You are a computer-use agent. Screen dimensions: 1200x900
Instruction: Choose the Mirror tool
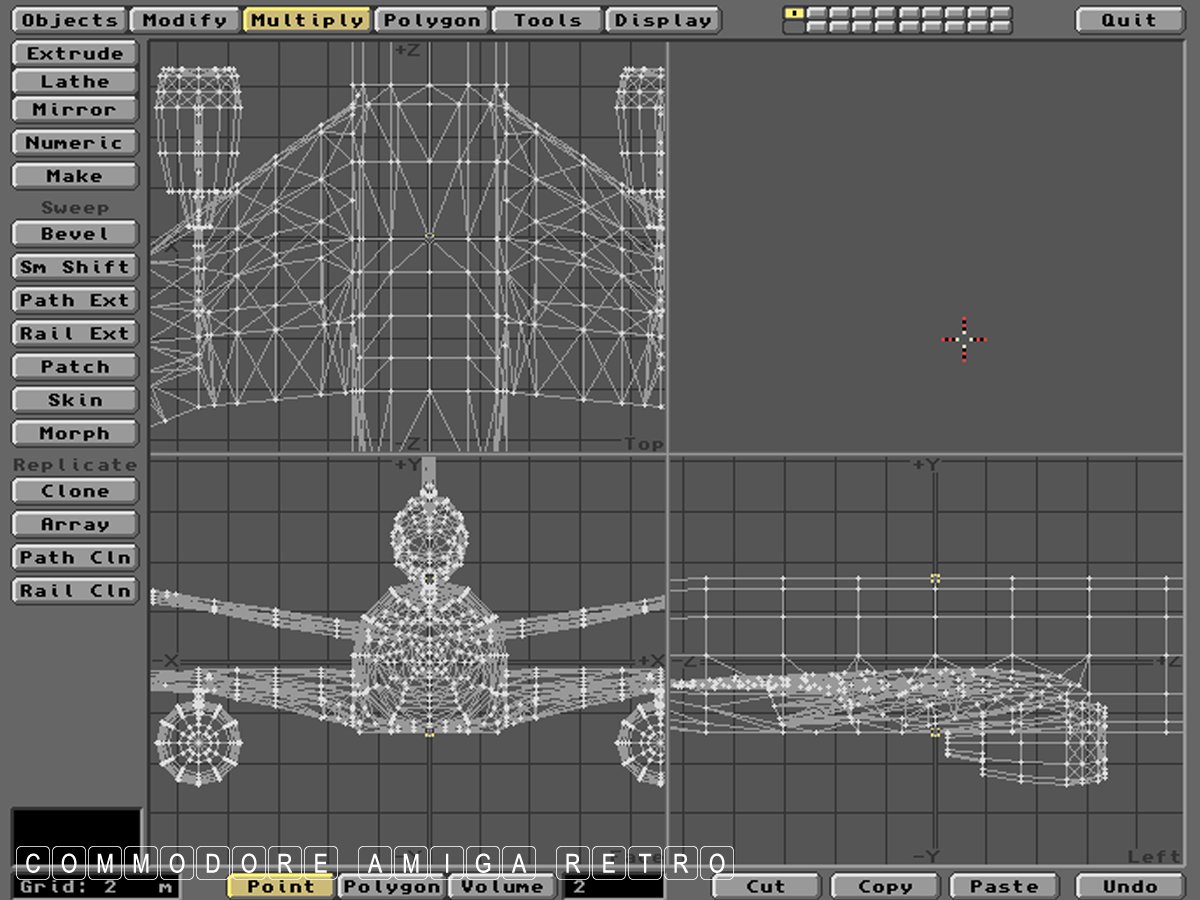[x=75, y=110]
